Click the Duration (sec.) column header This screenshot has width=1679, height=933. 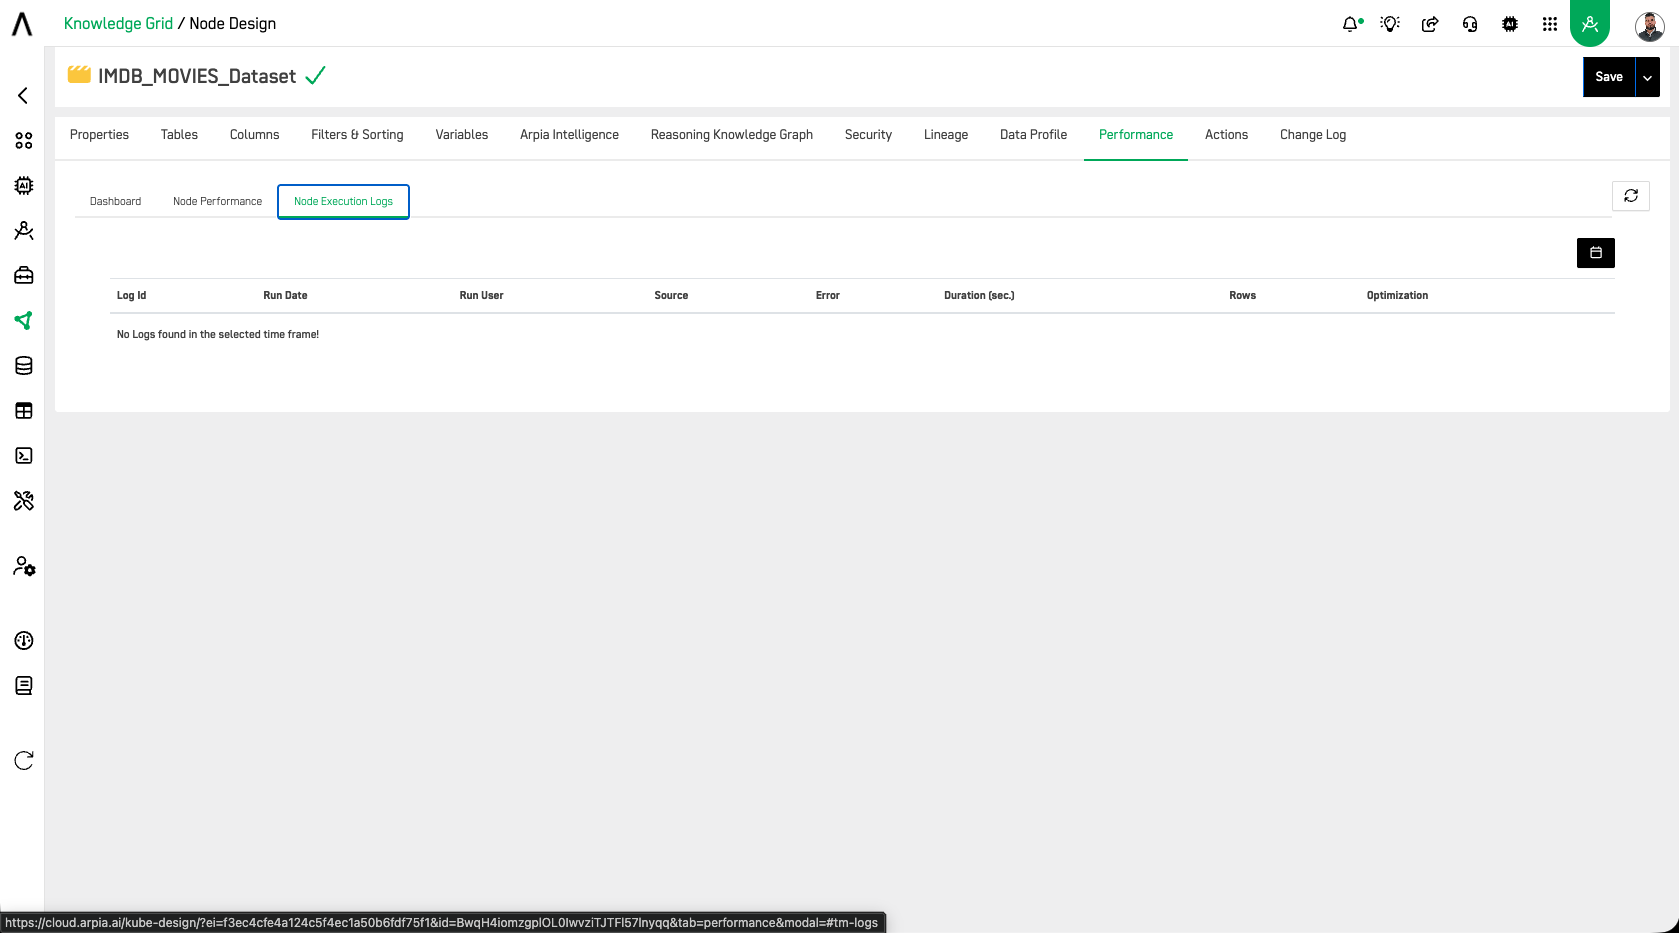[979, 296]
